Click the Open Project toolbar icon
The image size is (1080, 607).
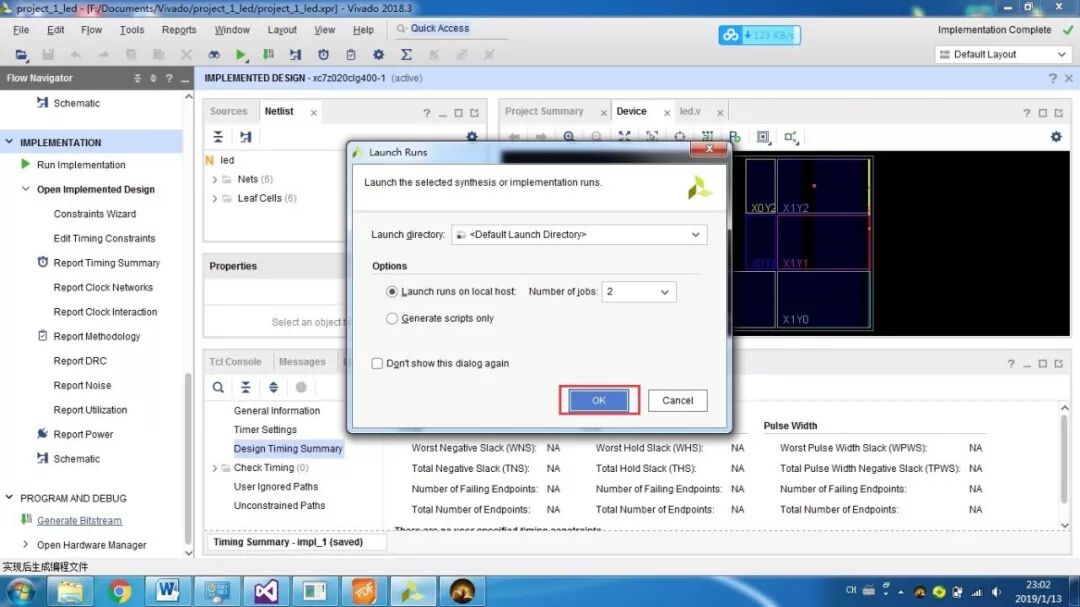21,54
